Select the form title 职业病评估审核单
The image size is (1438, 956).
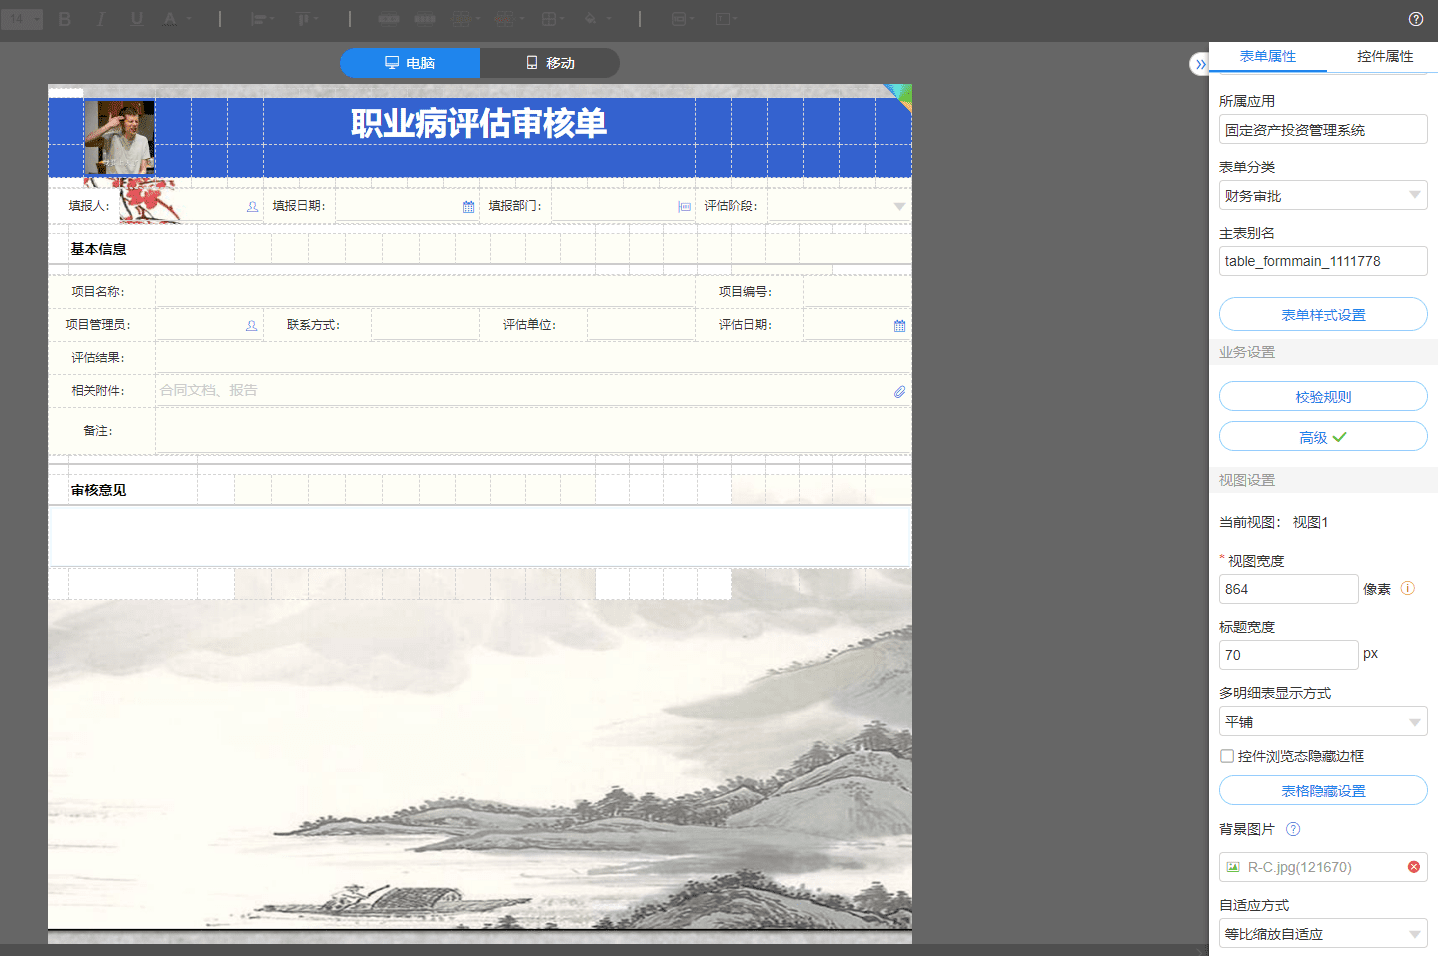(x=479, y=123)
